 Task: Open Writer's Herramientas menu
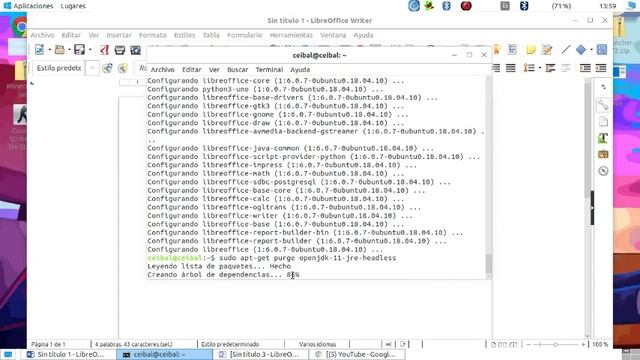click(291, 35)
